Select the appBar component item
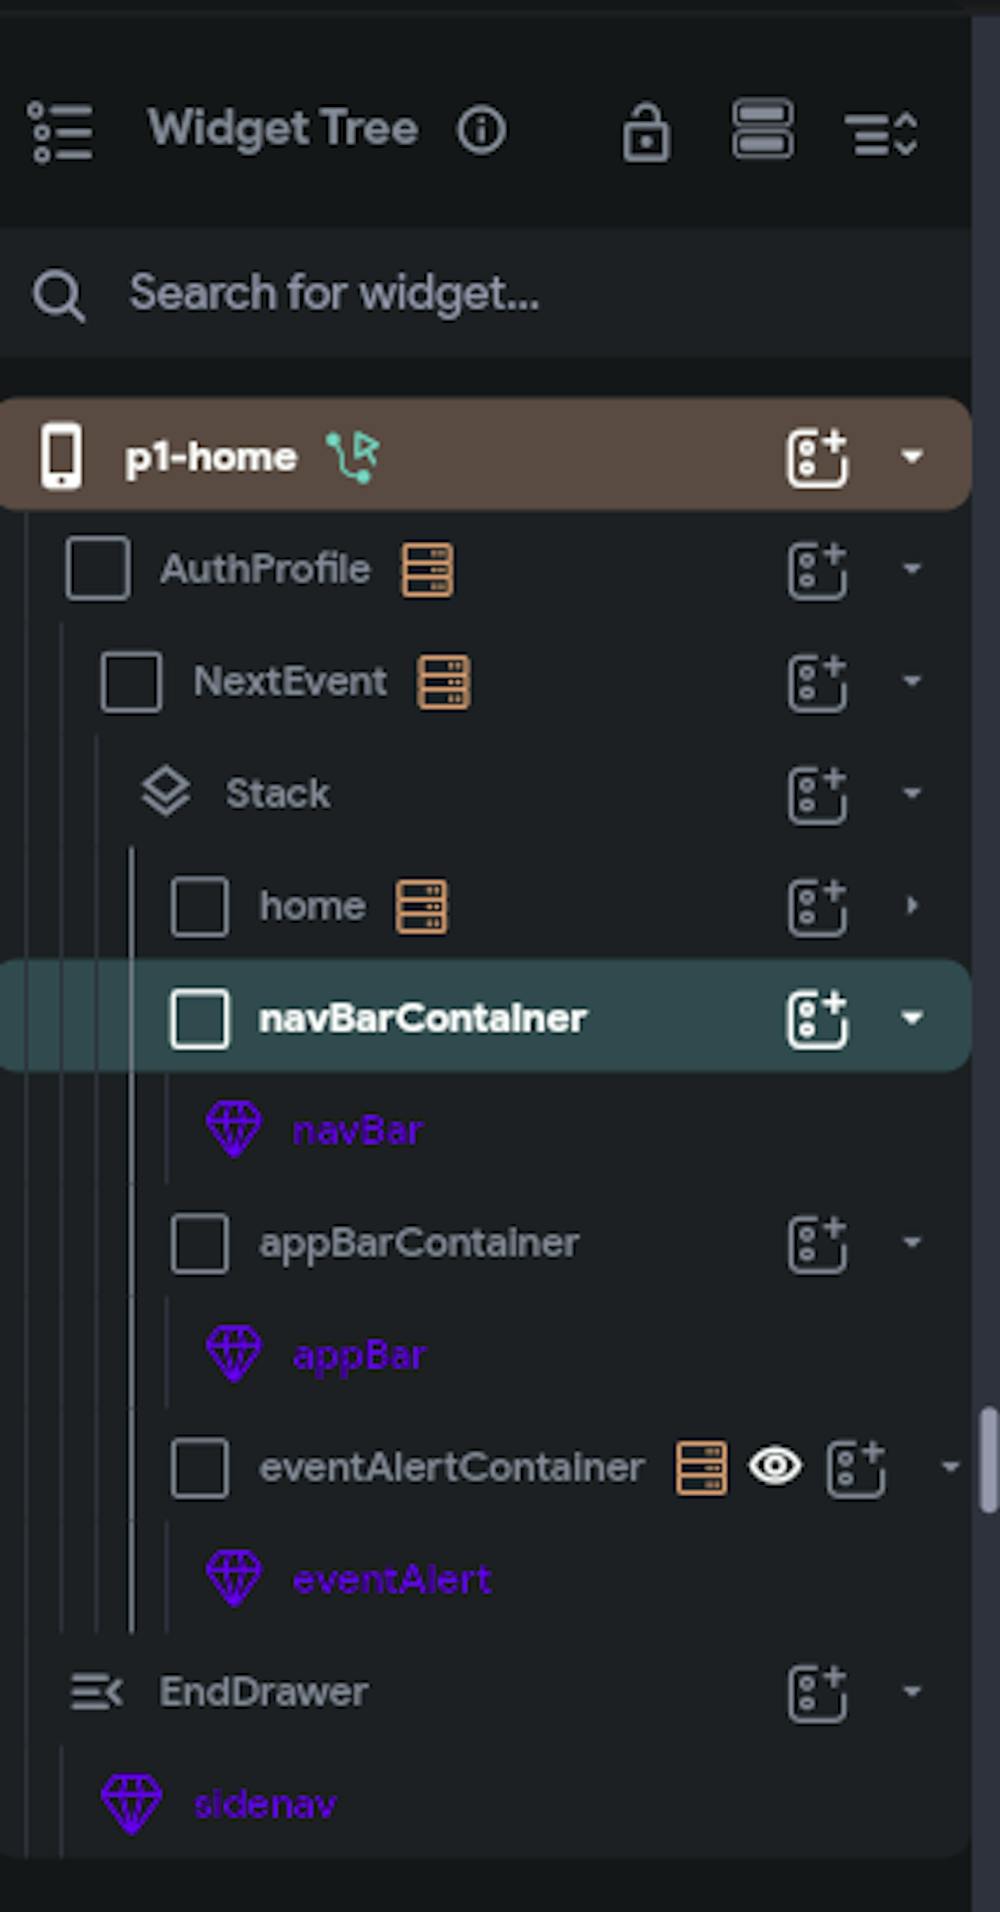The image size is (1000, 1912). click(x=359, y=1356)
